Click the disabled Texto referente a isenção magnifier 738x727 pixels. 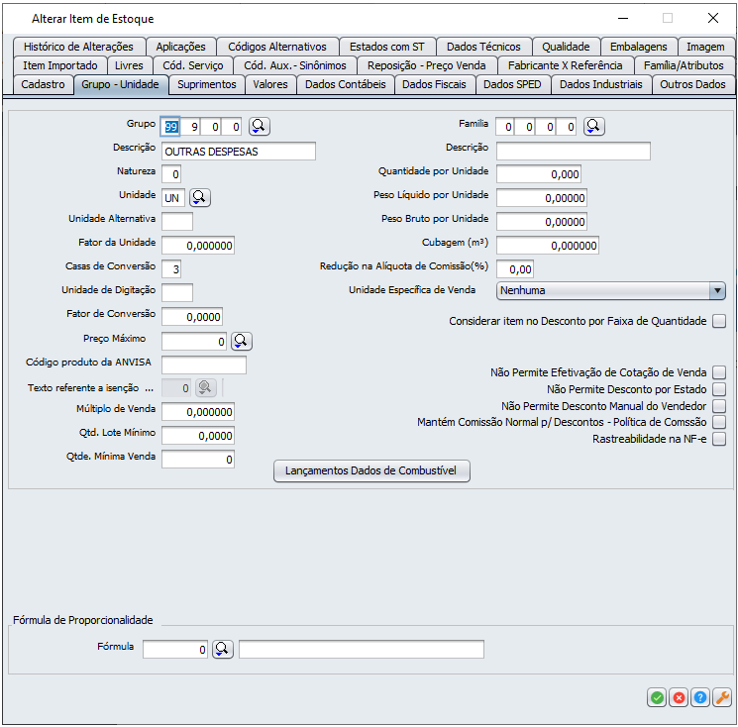[206, 388]
